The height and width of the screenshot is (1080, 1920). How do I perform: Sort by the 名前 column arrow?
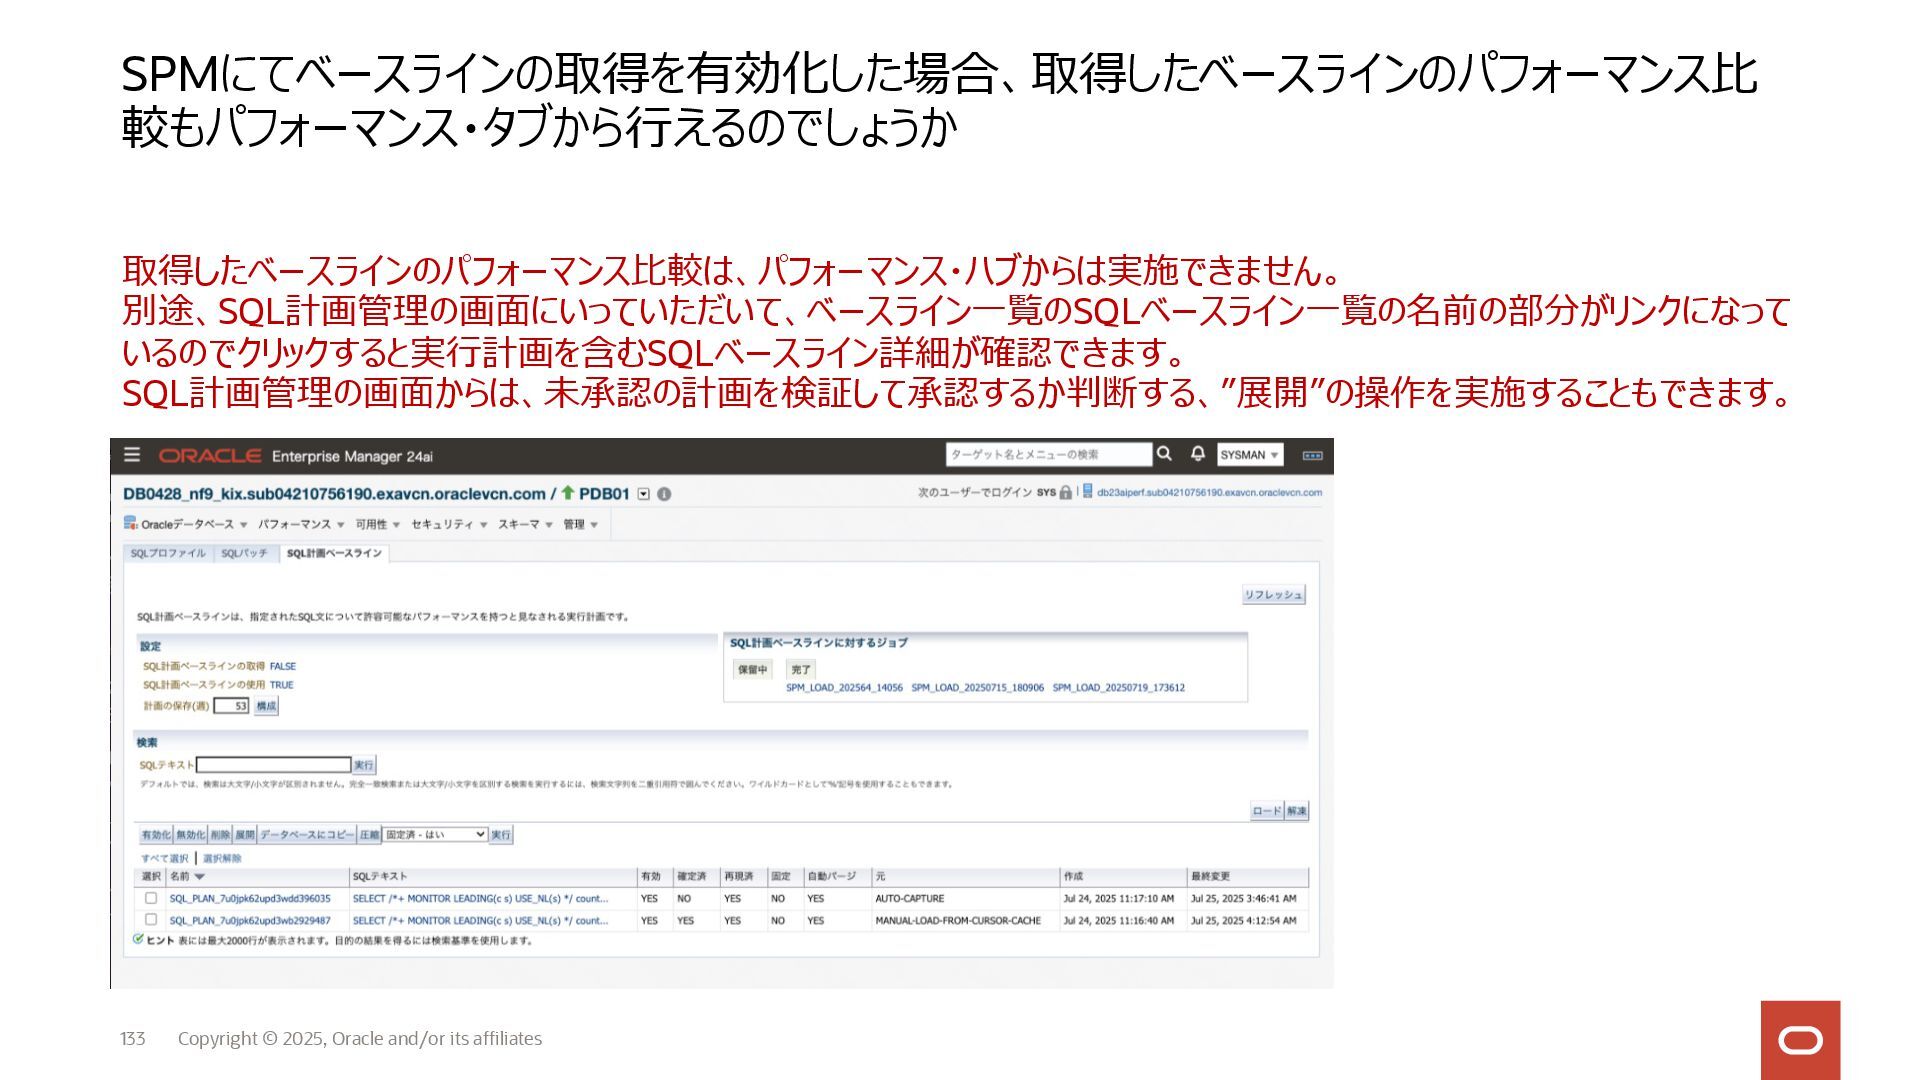pyautogui.click(x=199, y=877)
